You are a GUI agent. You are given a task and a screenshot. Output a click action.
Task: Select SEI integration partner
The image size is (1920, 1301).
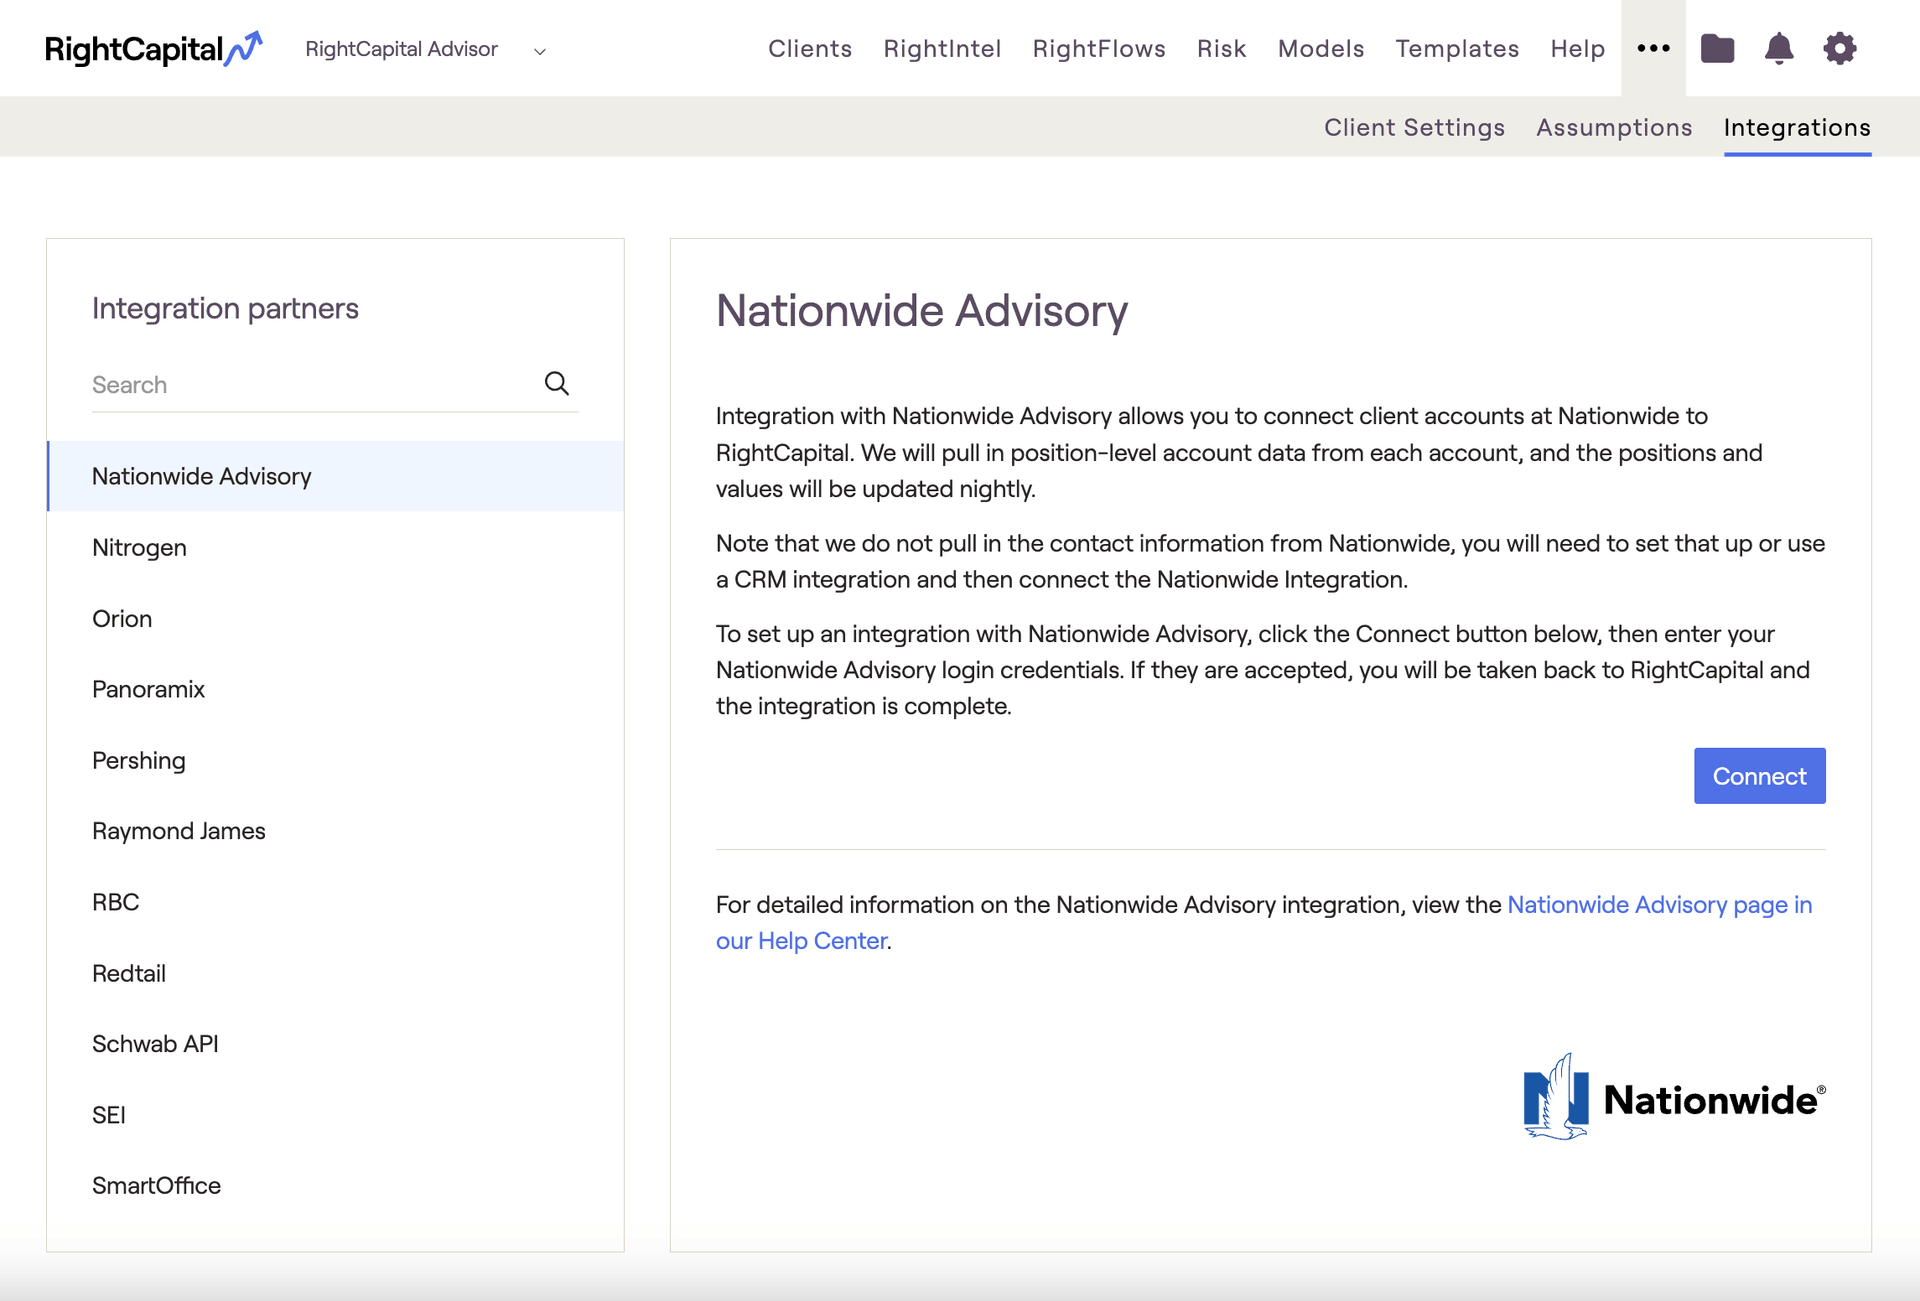click(335, 1114)
